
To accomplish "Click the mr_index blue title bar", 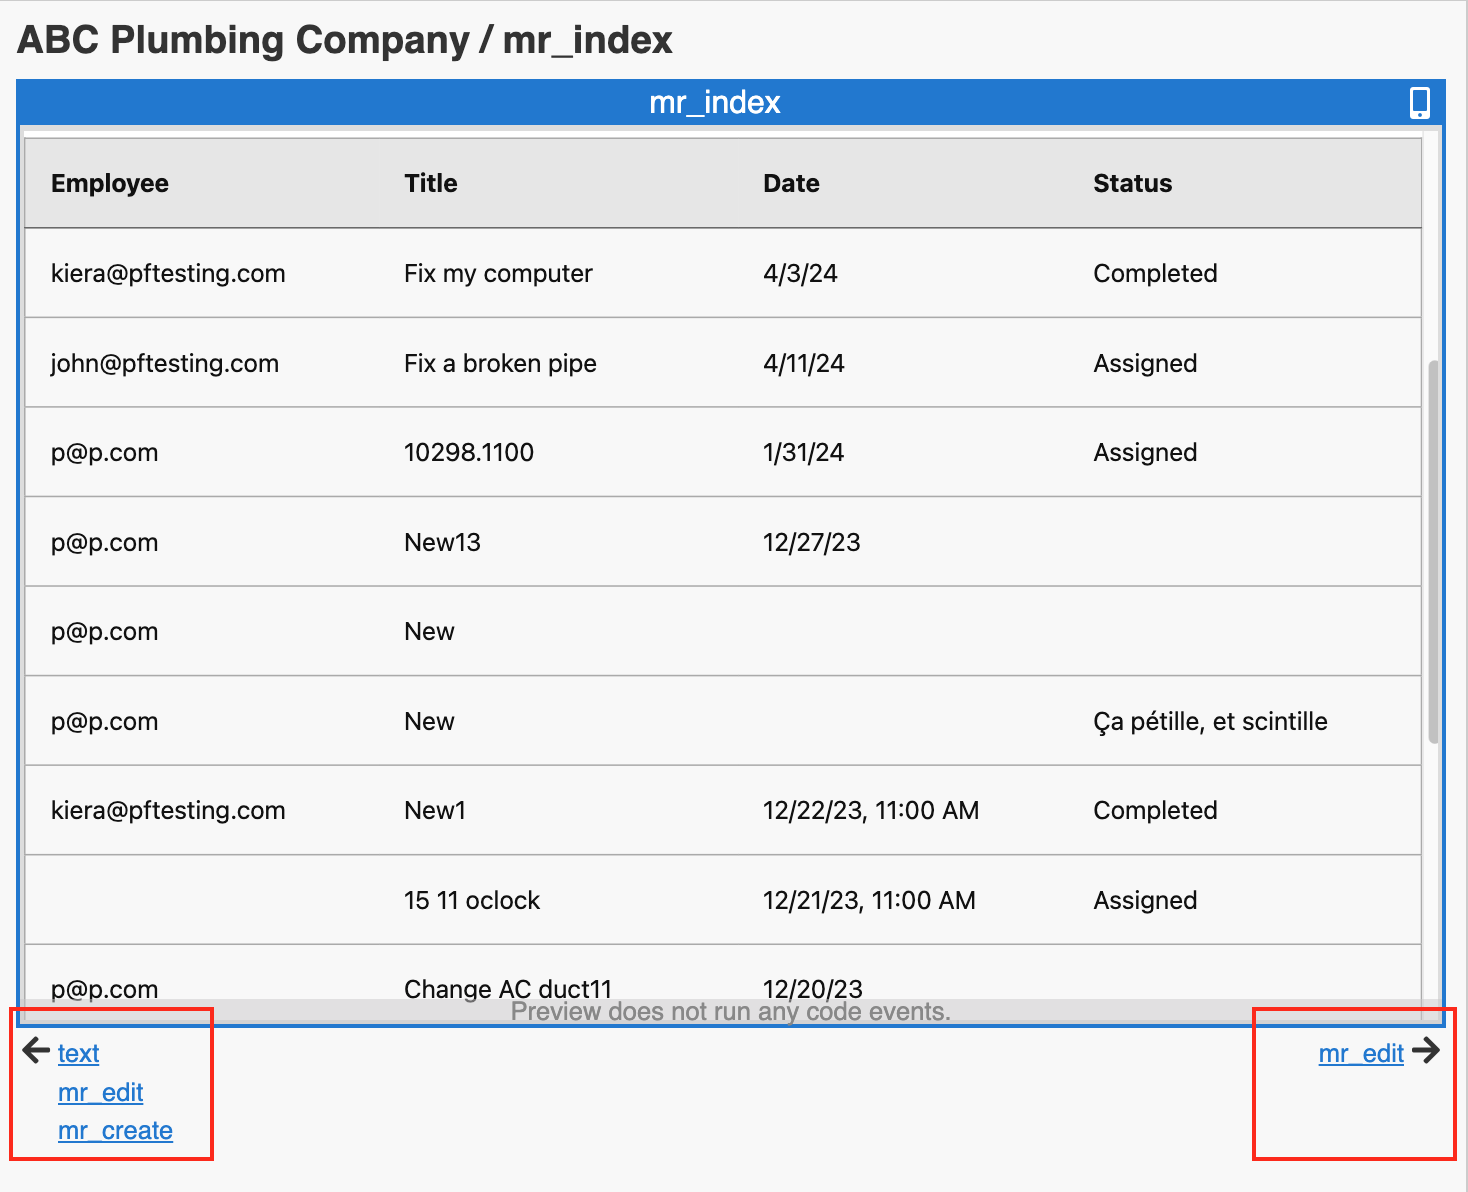I will pyautogui.click(x=714, y=103).
